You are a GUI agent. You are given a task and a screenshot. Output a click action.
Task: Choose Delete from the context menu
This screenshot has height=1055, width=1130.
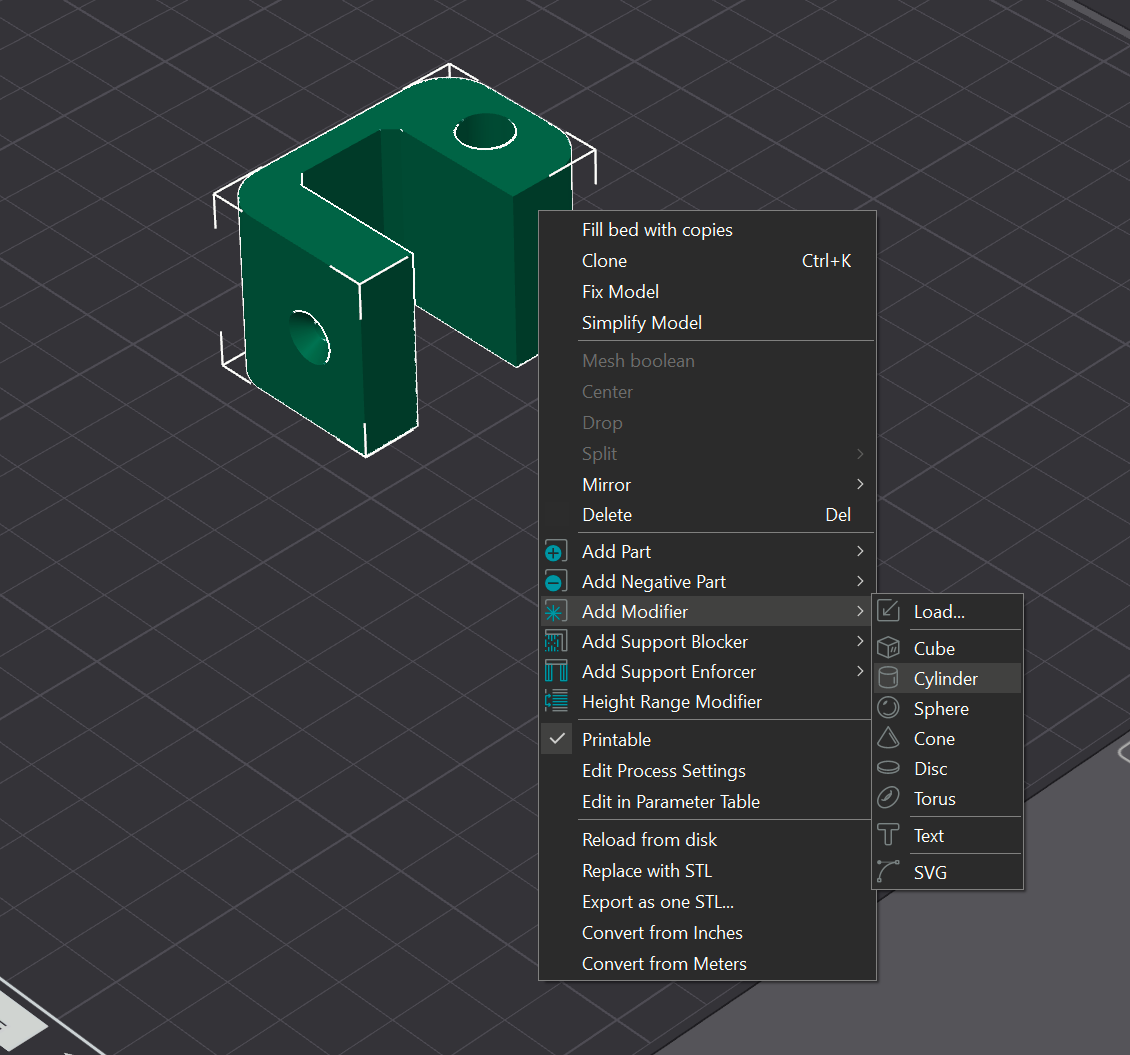pos(708,515)
